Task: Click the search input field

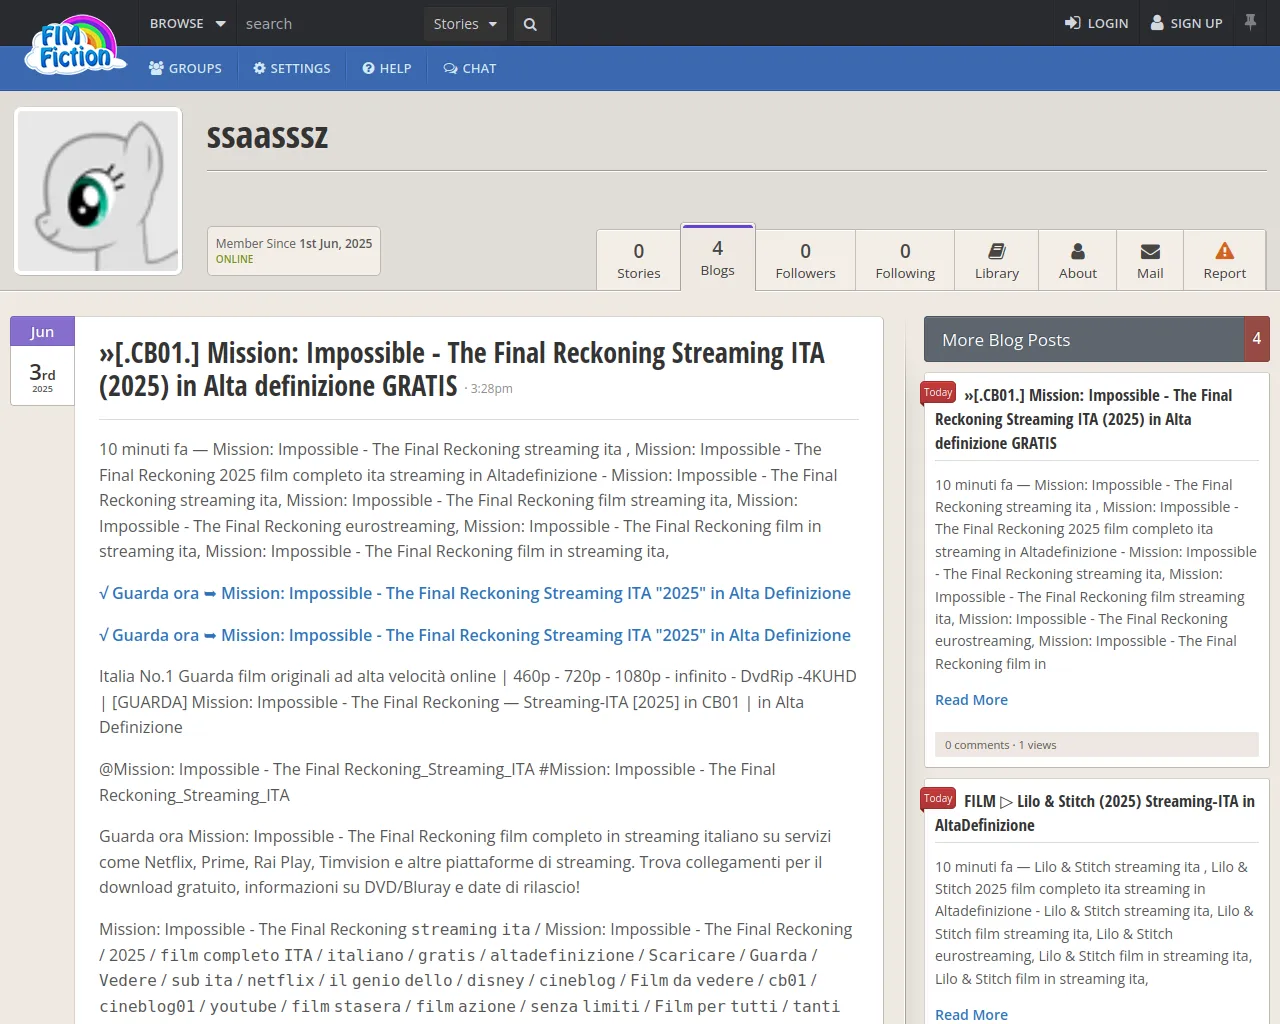Action: [x=331, y=23]
